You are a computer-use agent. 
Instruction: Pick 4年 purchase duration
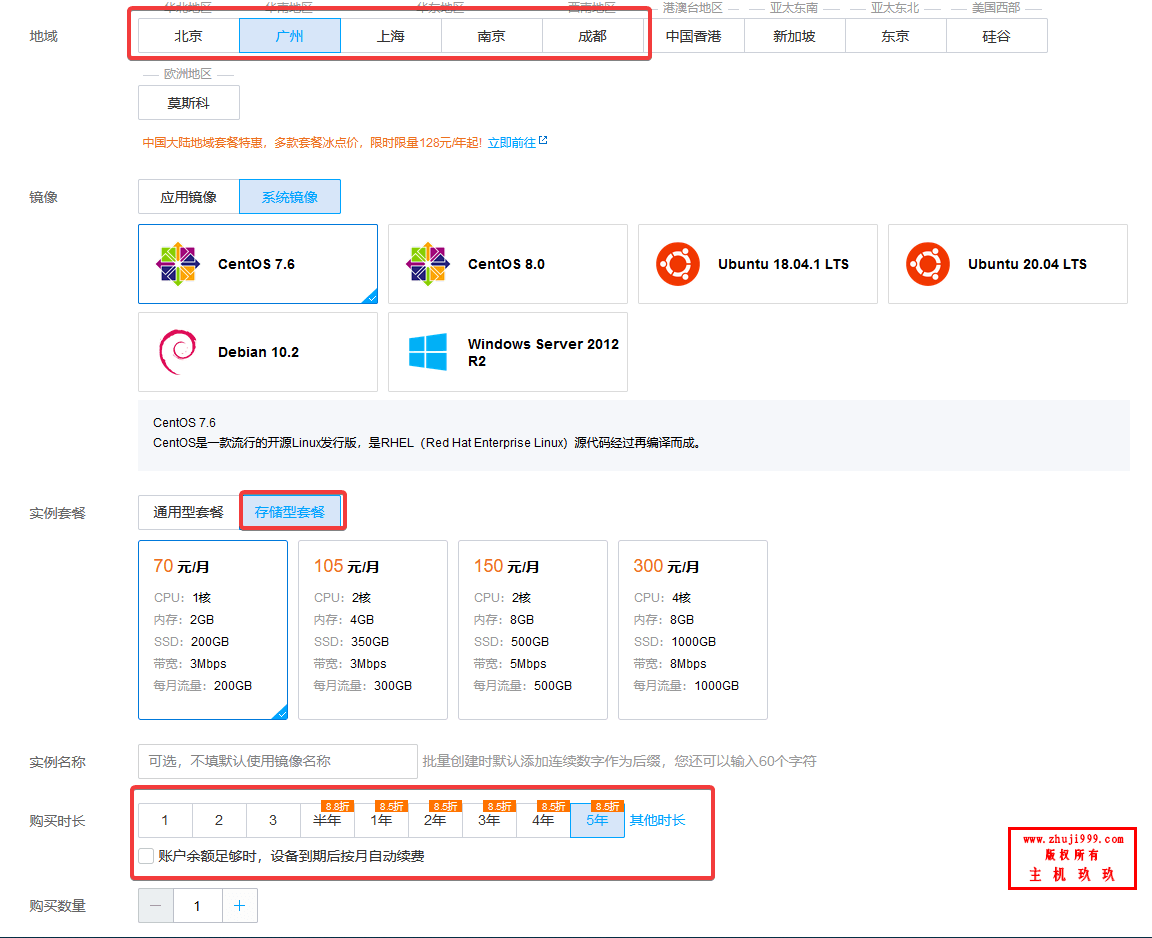pos(543,820)
